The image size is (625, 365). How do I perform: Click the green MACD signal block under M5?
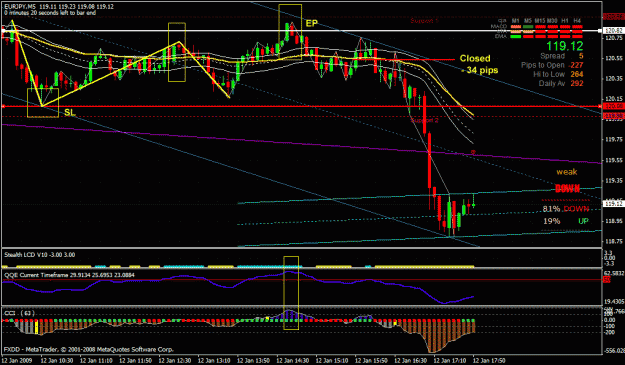pyautogui.click(x=528, y=27)
